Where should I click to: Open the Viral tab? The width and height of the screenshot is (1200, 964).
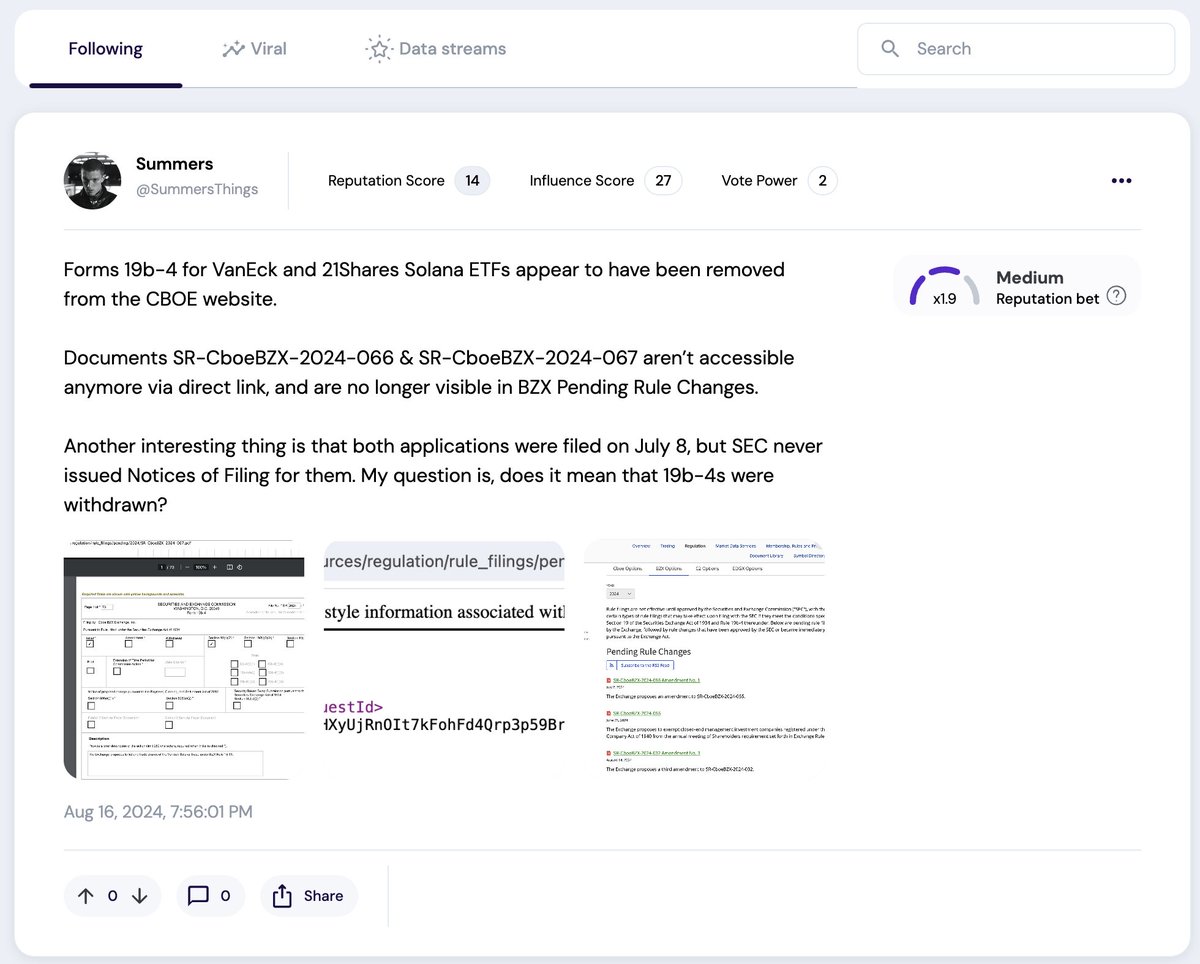(254, 49)
